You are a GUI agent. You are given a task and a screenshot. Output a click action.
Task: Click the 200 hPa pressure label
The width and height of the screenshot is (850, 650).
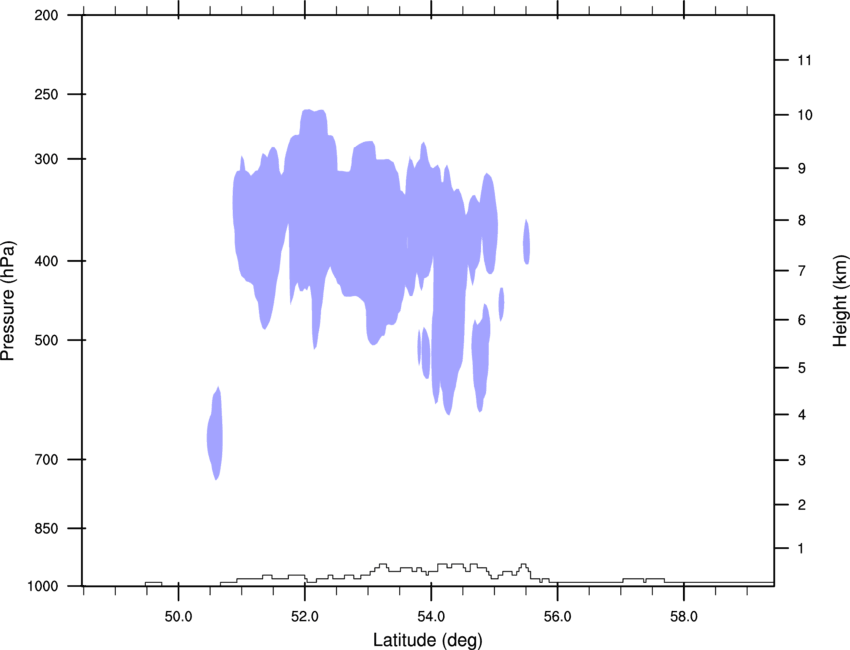(46, 15)
